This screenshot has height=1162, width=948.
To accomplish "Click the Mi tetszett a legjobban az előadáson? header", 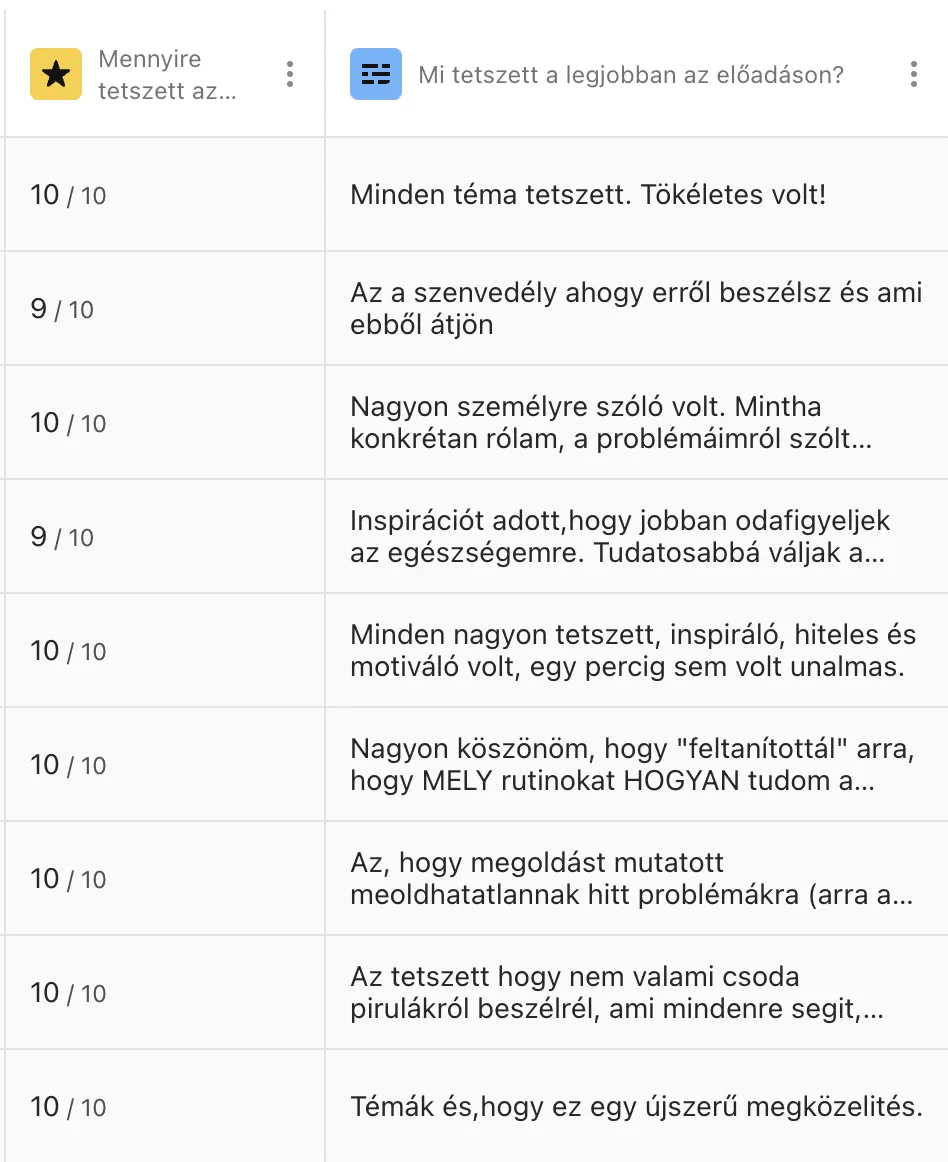I will [x=631, y=75].
